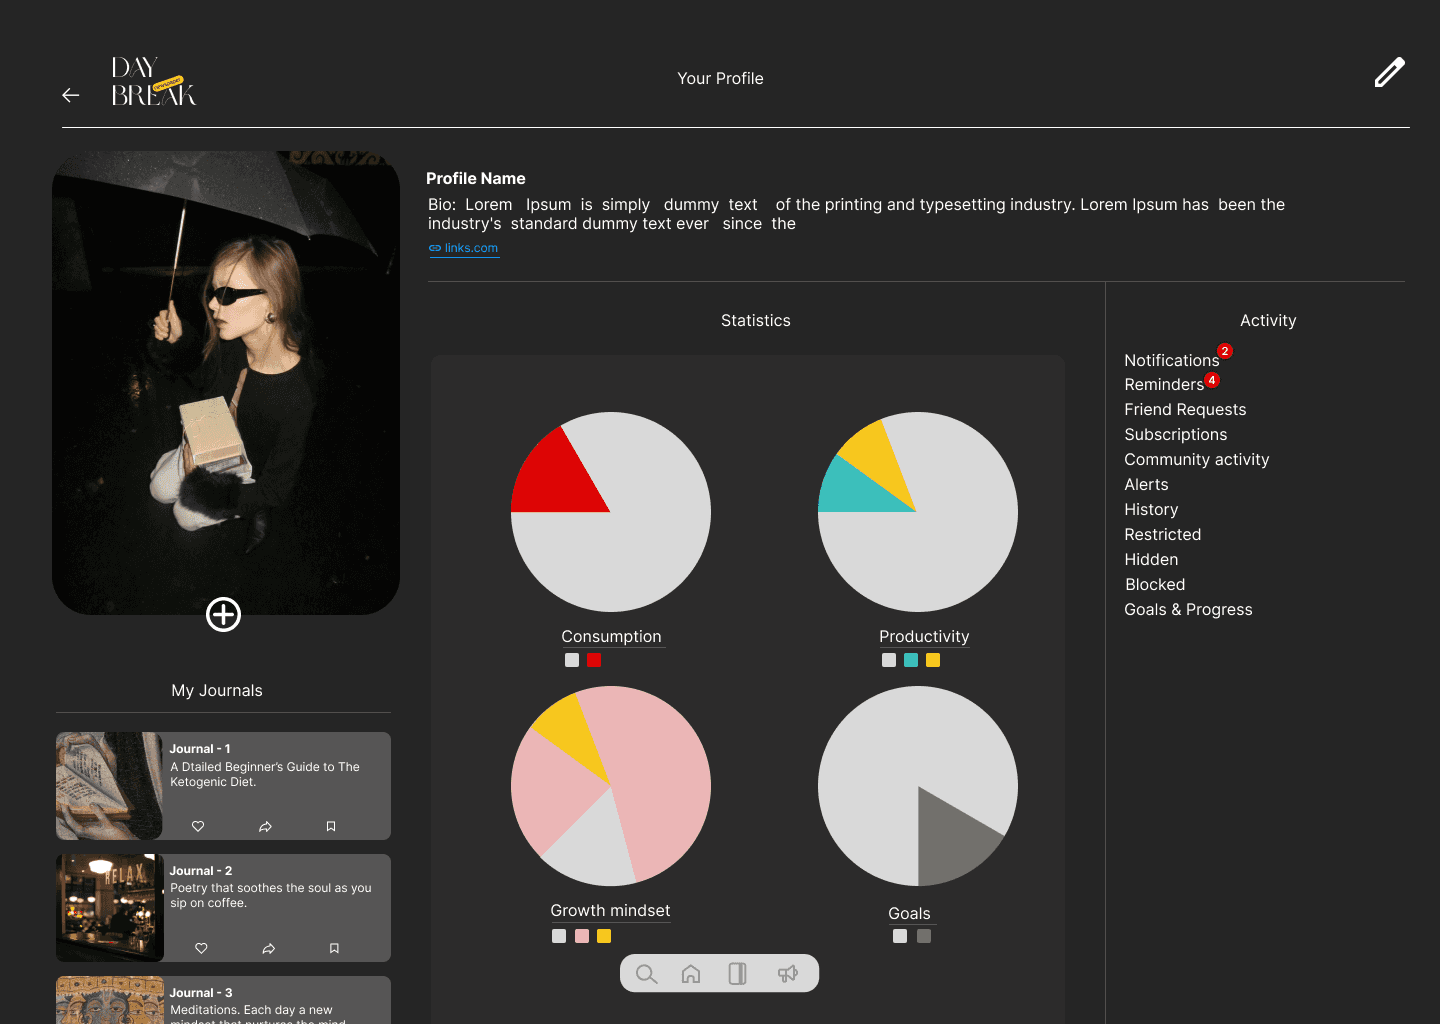This screenshot has height=1024, width=1440.
Task: Click the Reminders badge showing 4
Action: pyautogui.click(x=1212, y=380)
